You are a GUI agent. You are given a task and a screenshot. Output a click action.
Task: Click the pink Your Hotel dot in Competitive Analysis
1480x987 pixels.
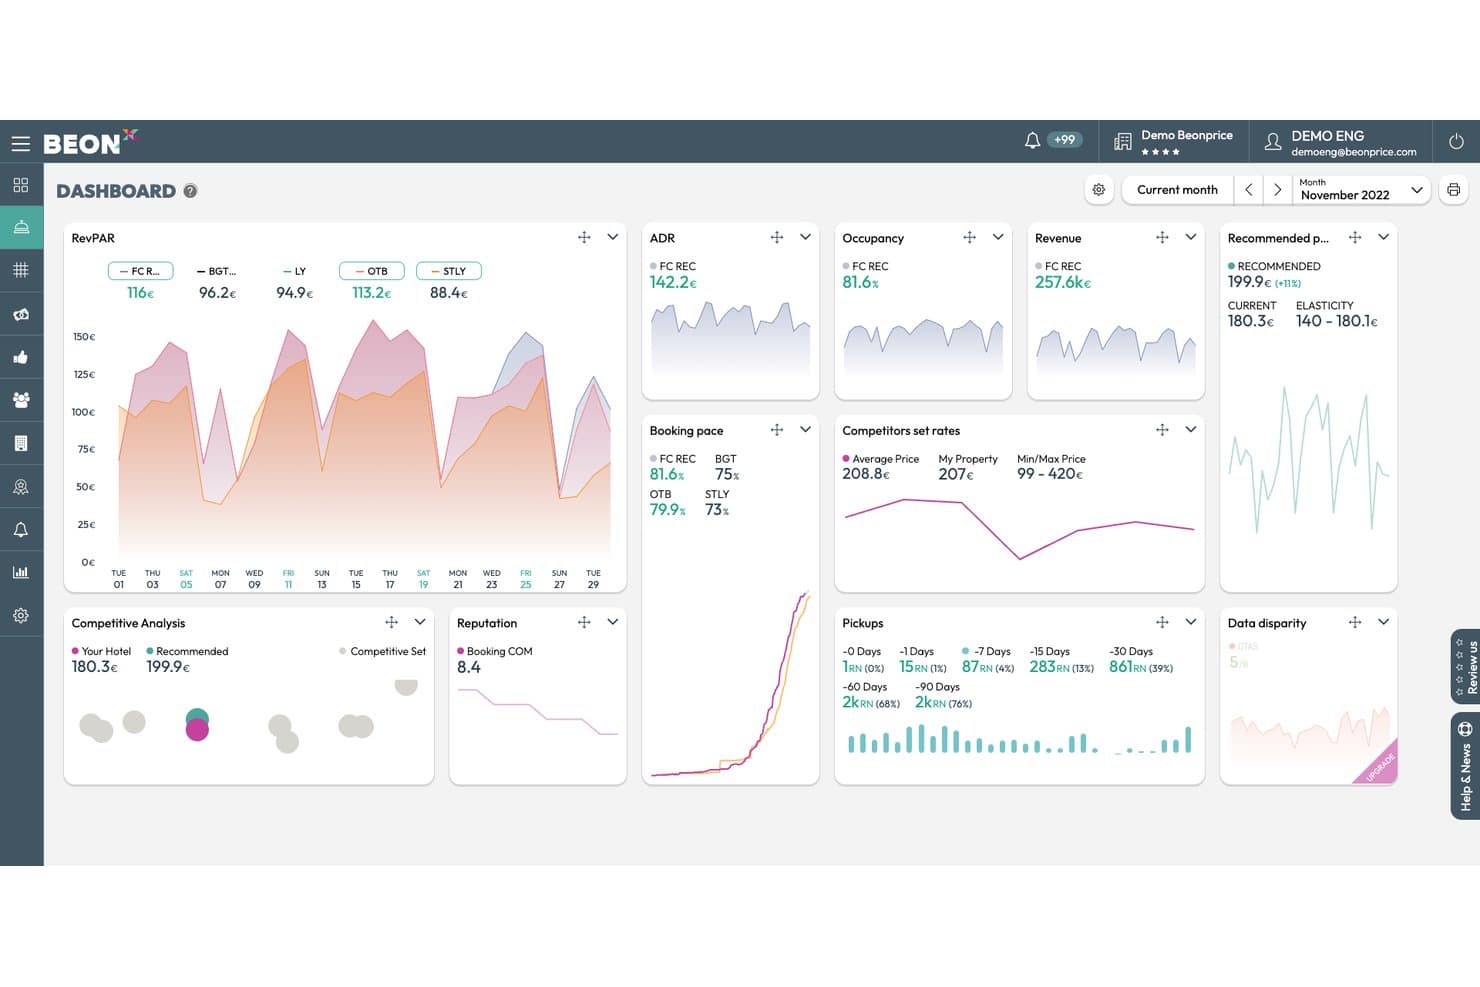tap(197, 730)
